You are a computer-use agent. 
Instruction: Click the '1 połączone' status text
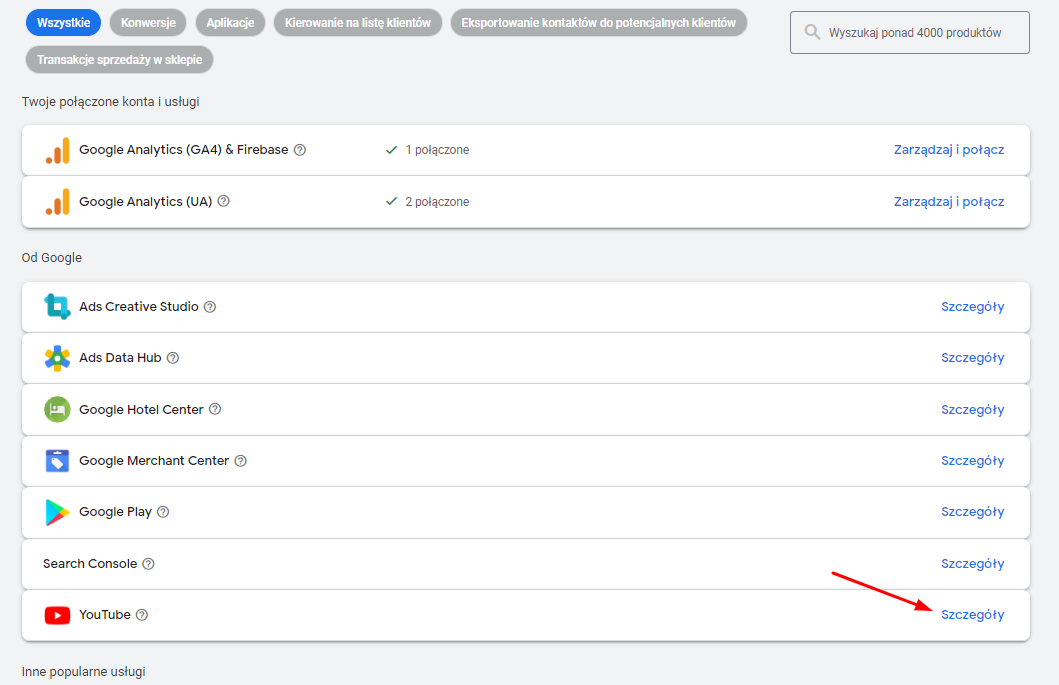[x=437, y=150]
